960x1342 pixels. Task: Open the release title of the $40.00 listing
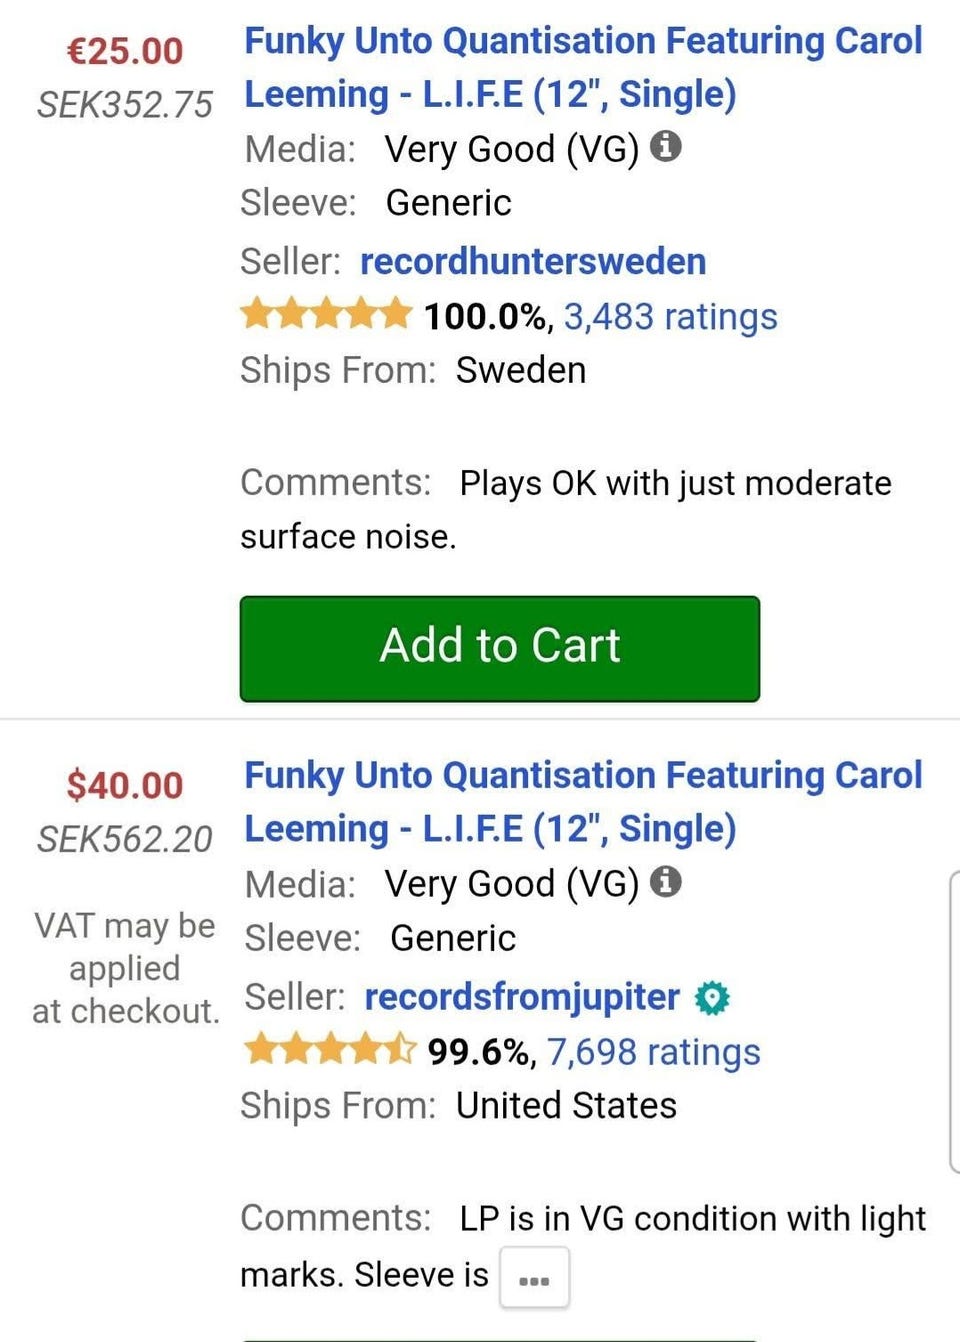coord(583,802)
